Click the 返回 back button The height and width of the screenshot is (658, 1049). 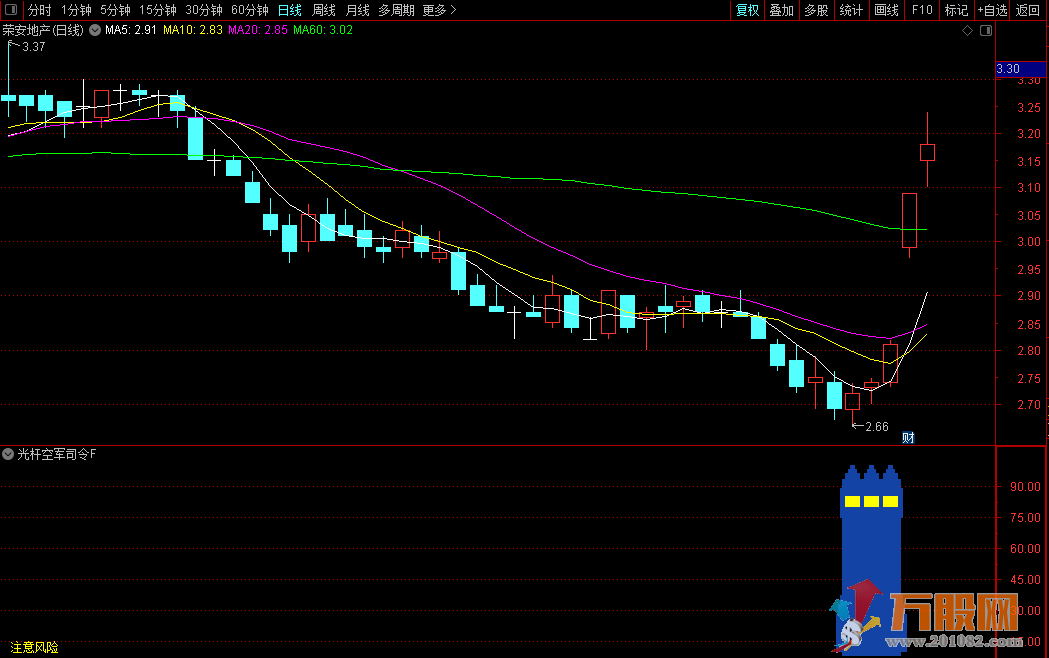pos(1028,10)
